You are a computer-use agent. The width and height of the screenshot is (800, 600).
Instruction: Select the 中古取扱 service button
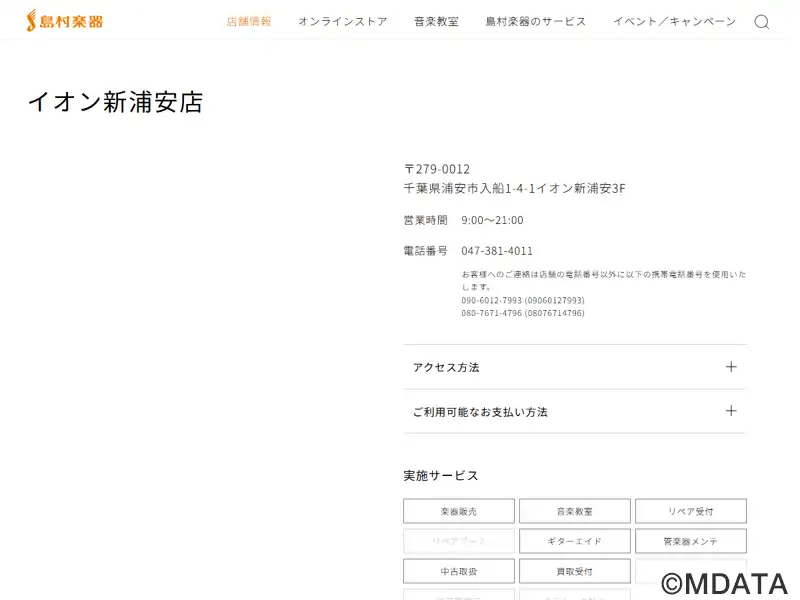click(x=459, y=571)
